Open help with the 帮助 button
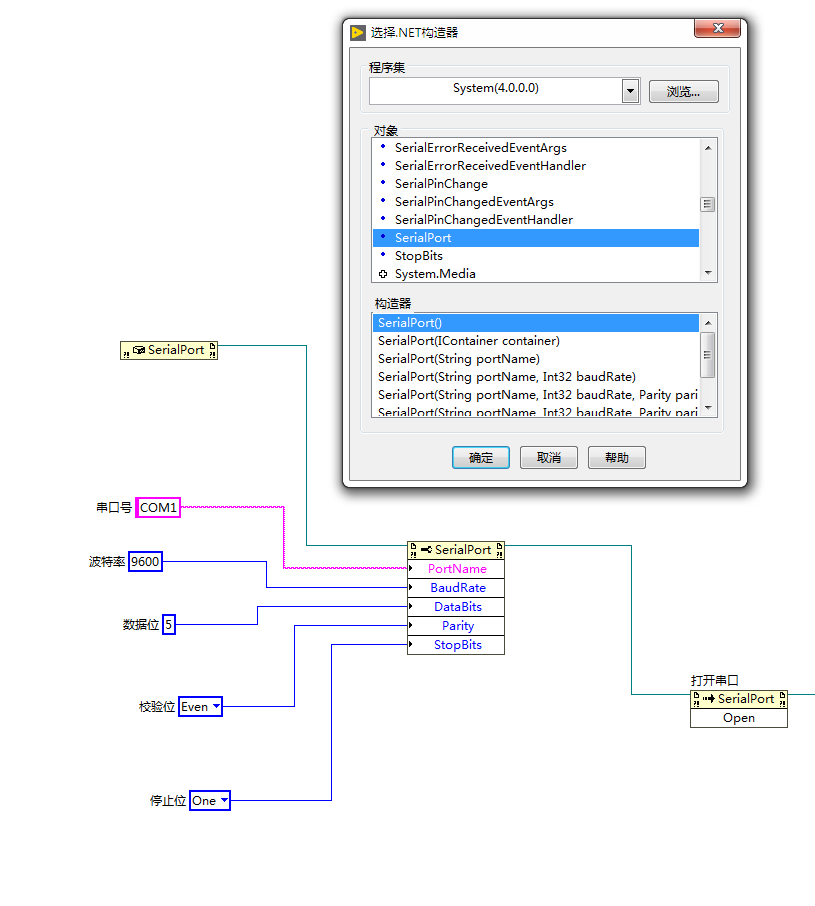815x906 pixels. pyautogui.click(x=616, y=458)
